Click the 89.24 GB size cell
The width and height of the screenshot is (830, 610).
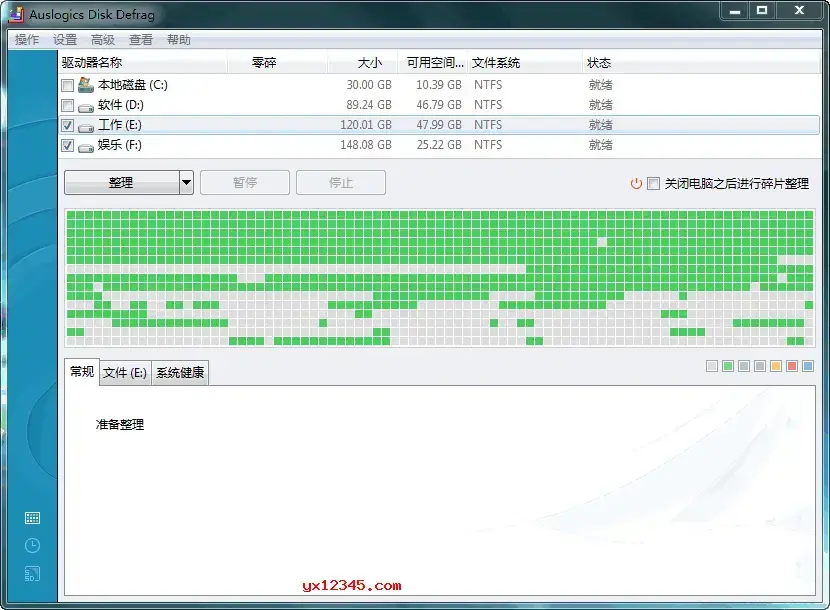pos(369,105)
